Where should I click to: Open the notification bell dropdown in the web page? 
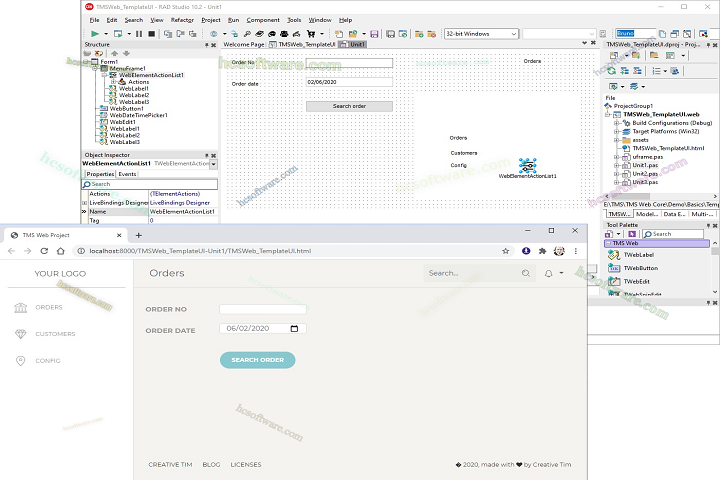coord(554,273)
